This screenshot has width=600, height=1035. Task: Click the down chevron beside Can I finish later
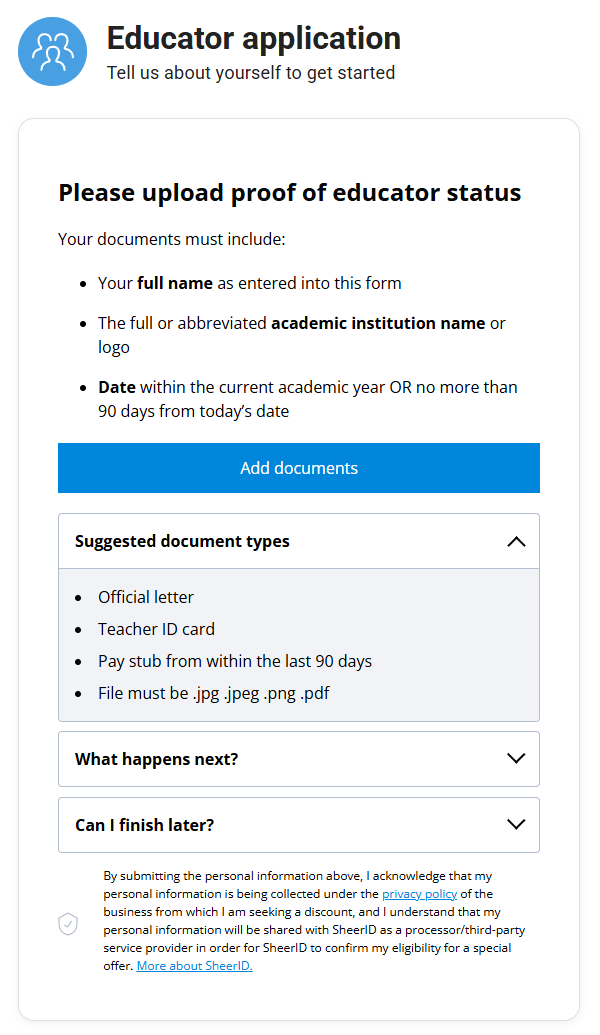(x=516, y=825)
